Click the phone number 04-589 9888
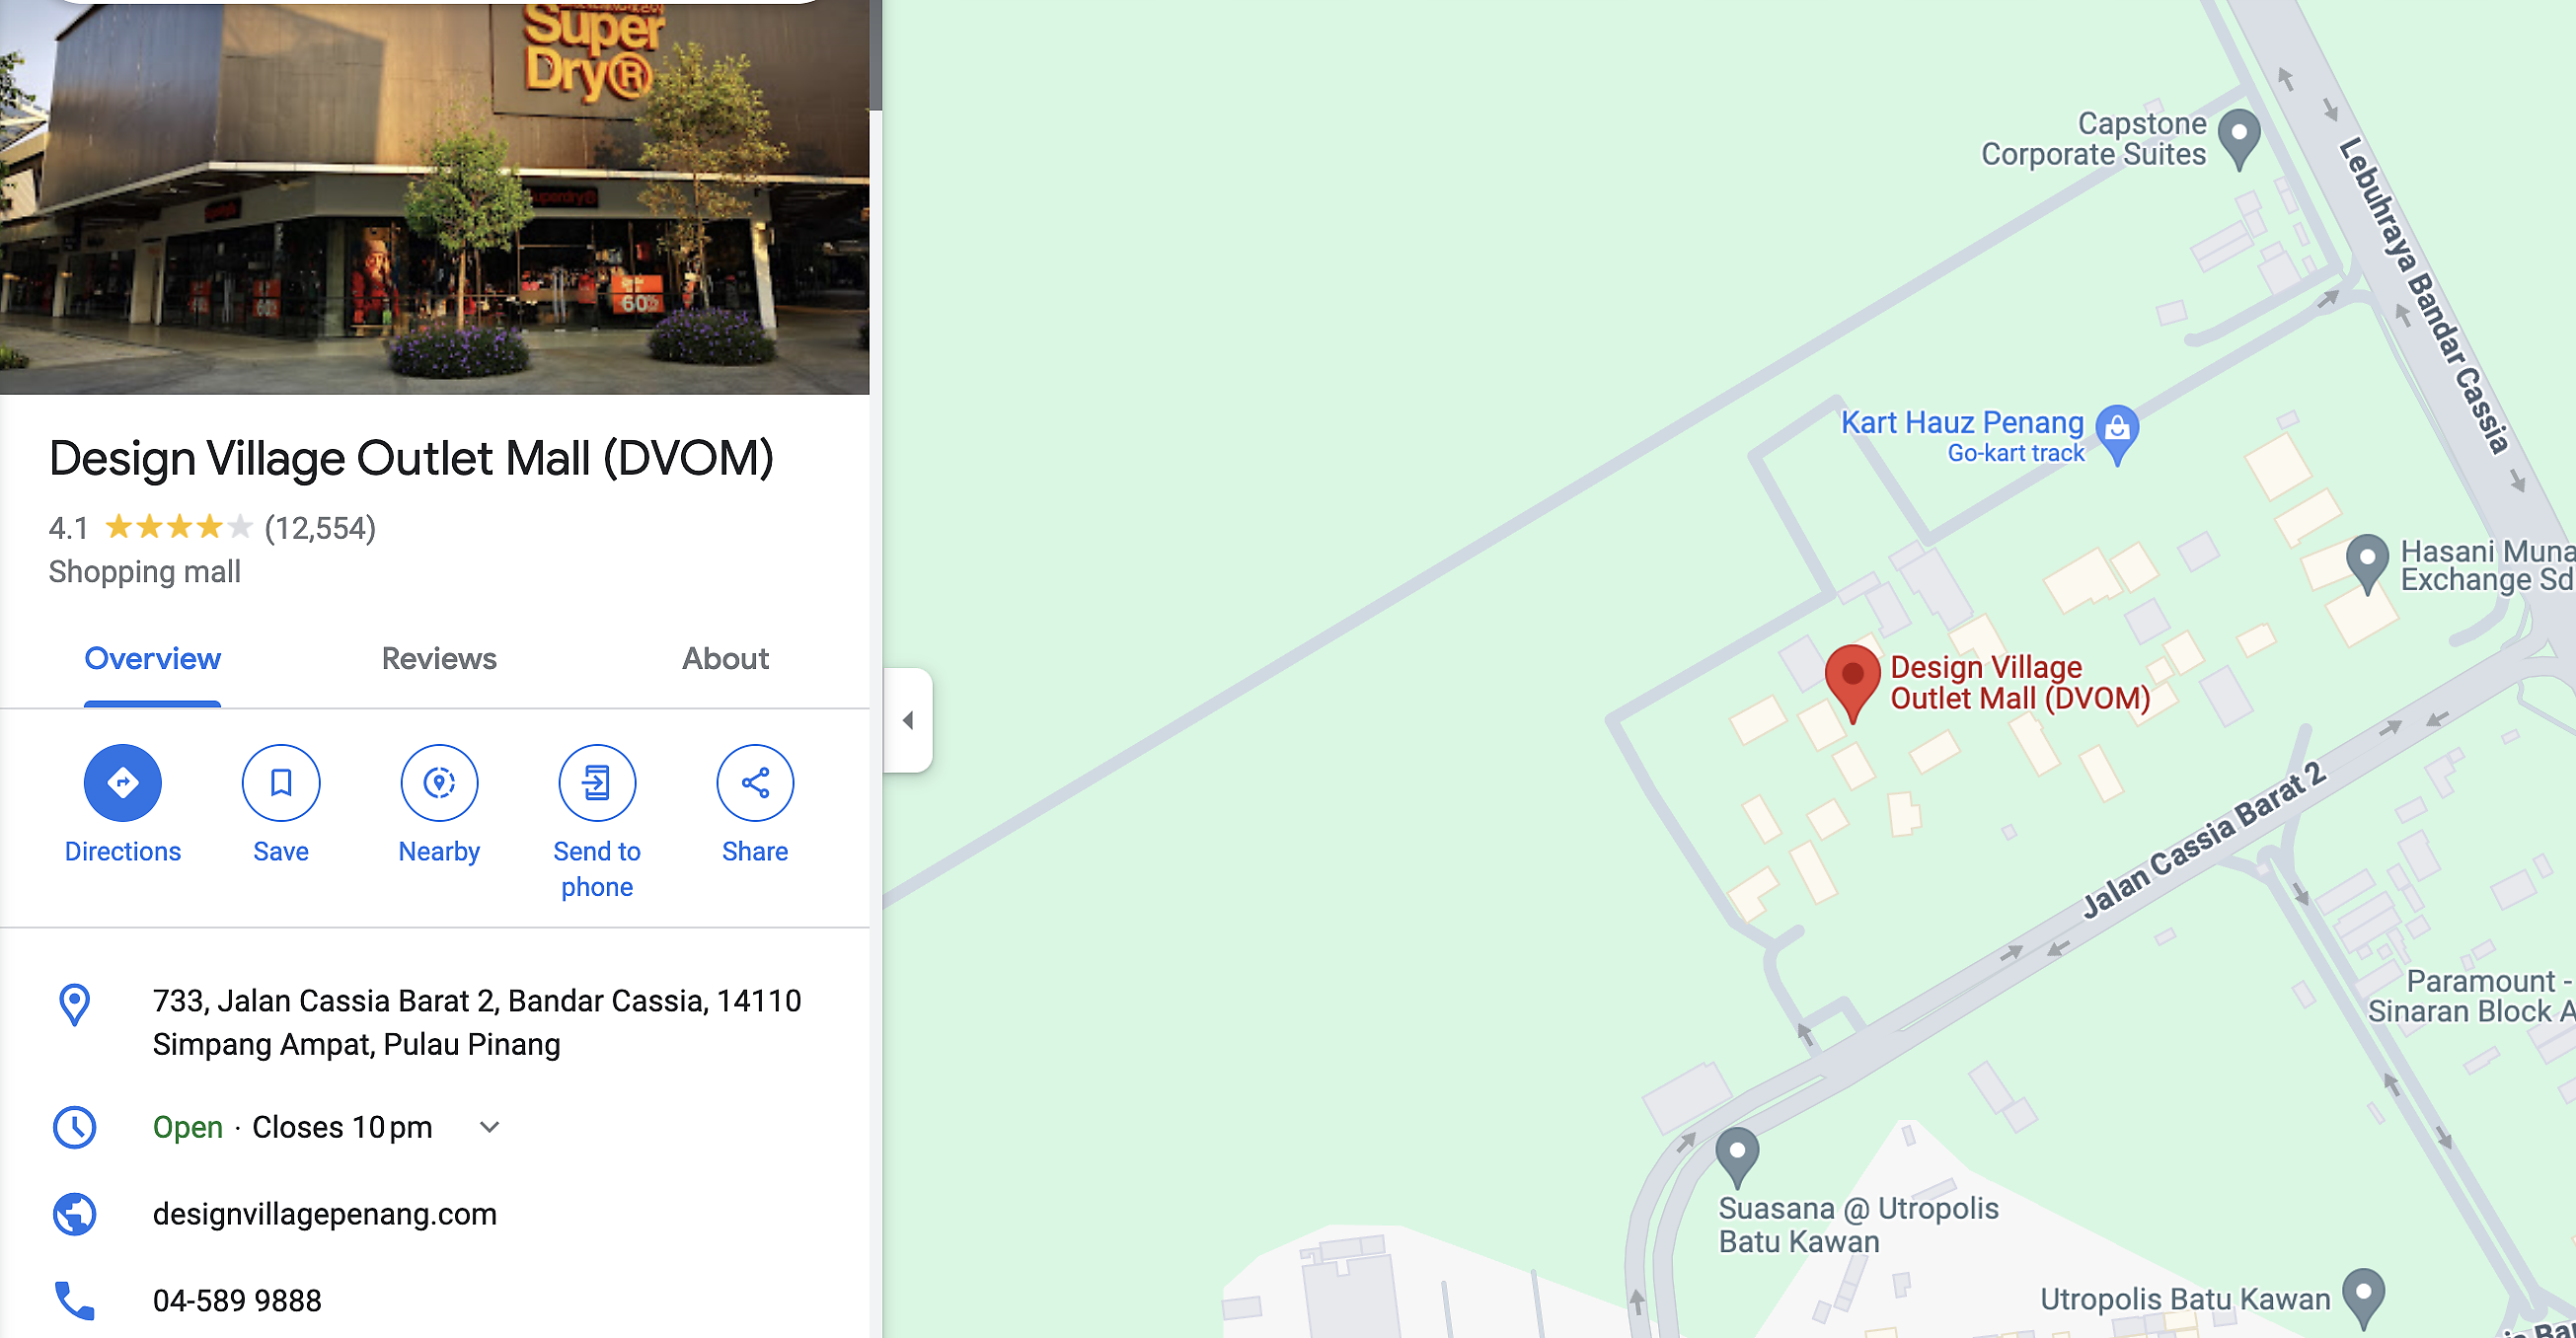The height and width of the screenshot is (1338, 2576). point(237,1300)
